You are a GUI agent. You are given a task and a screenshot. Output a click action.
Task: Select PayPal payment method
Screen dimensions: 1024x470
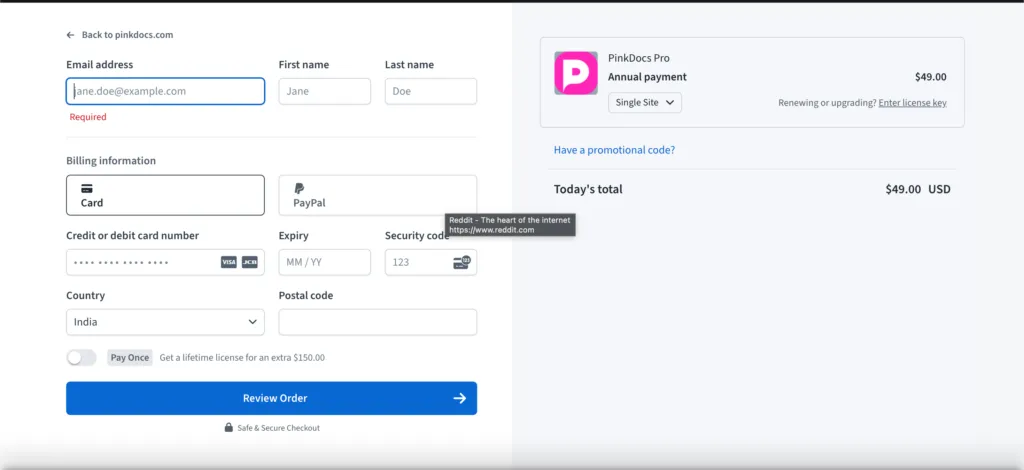click(377, 195)
